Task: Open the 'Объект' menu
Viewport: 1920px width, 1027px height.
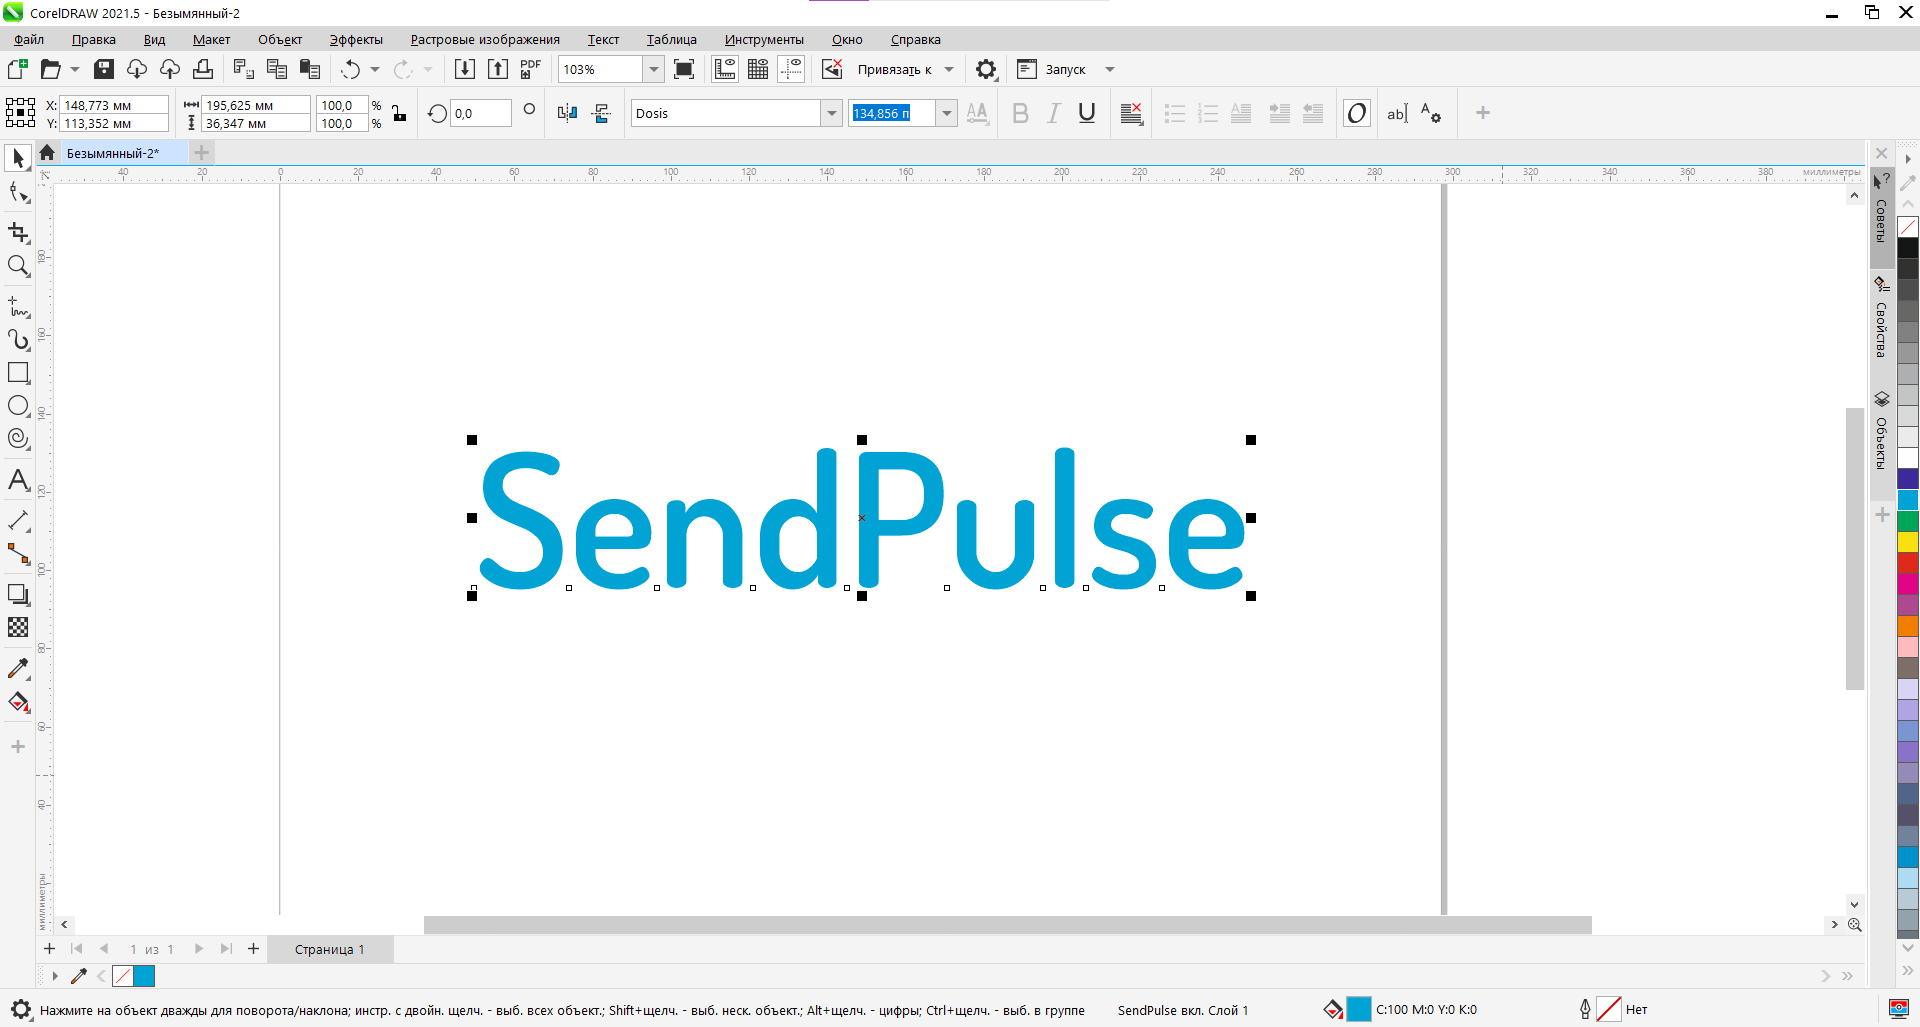Action: [x=280, y=40]
